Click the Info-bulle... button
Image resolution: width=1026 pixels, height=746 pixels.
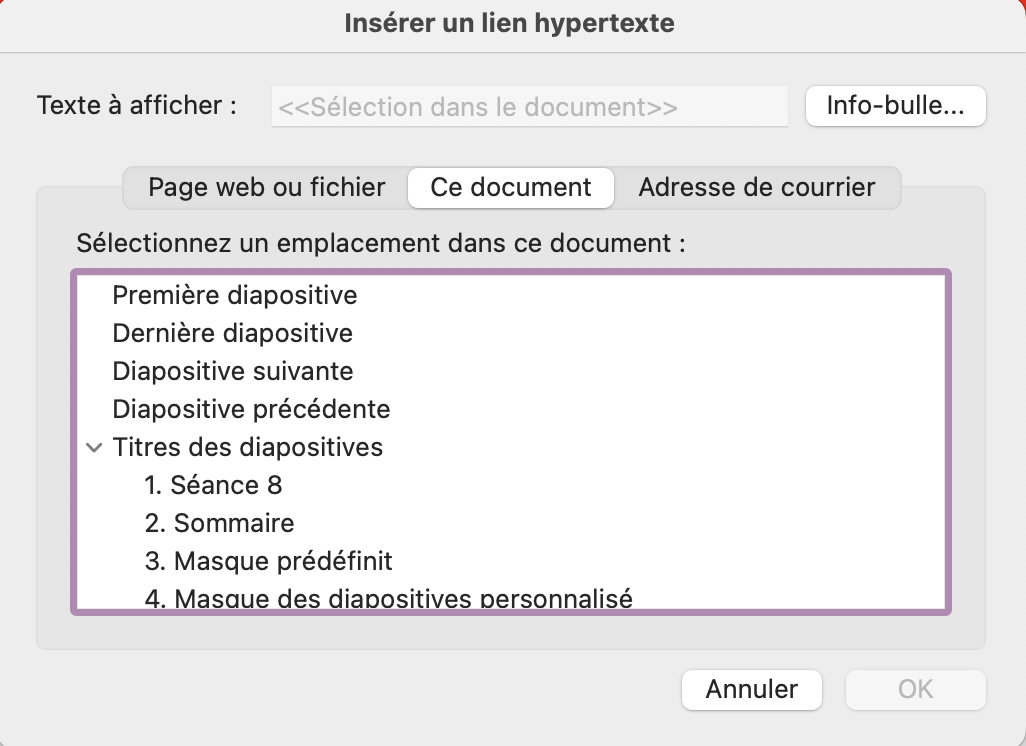(896, 106)
